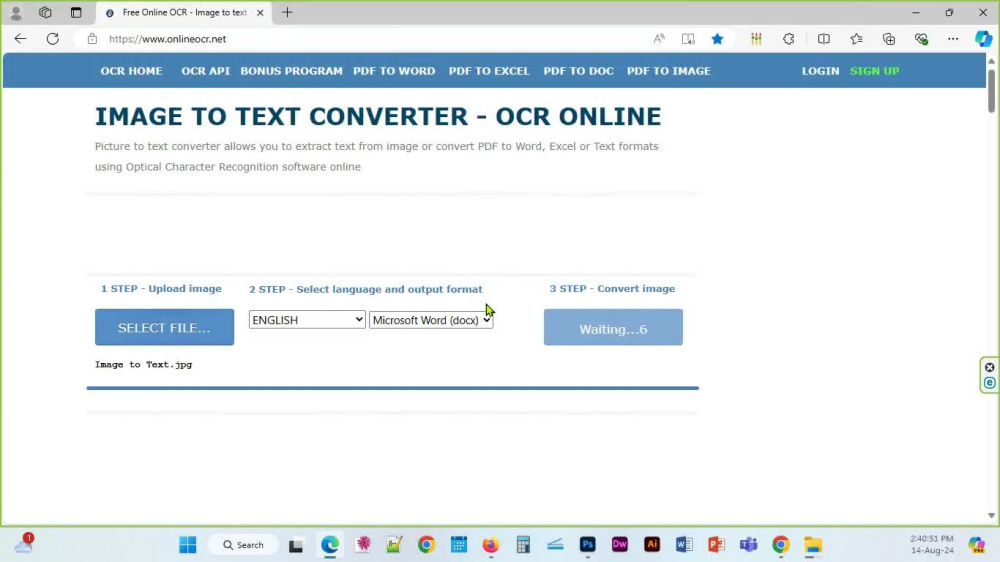Open the Collections icon
The image size is (1000, 562).
pos(889,39)
